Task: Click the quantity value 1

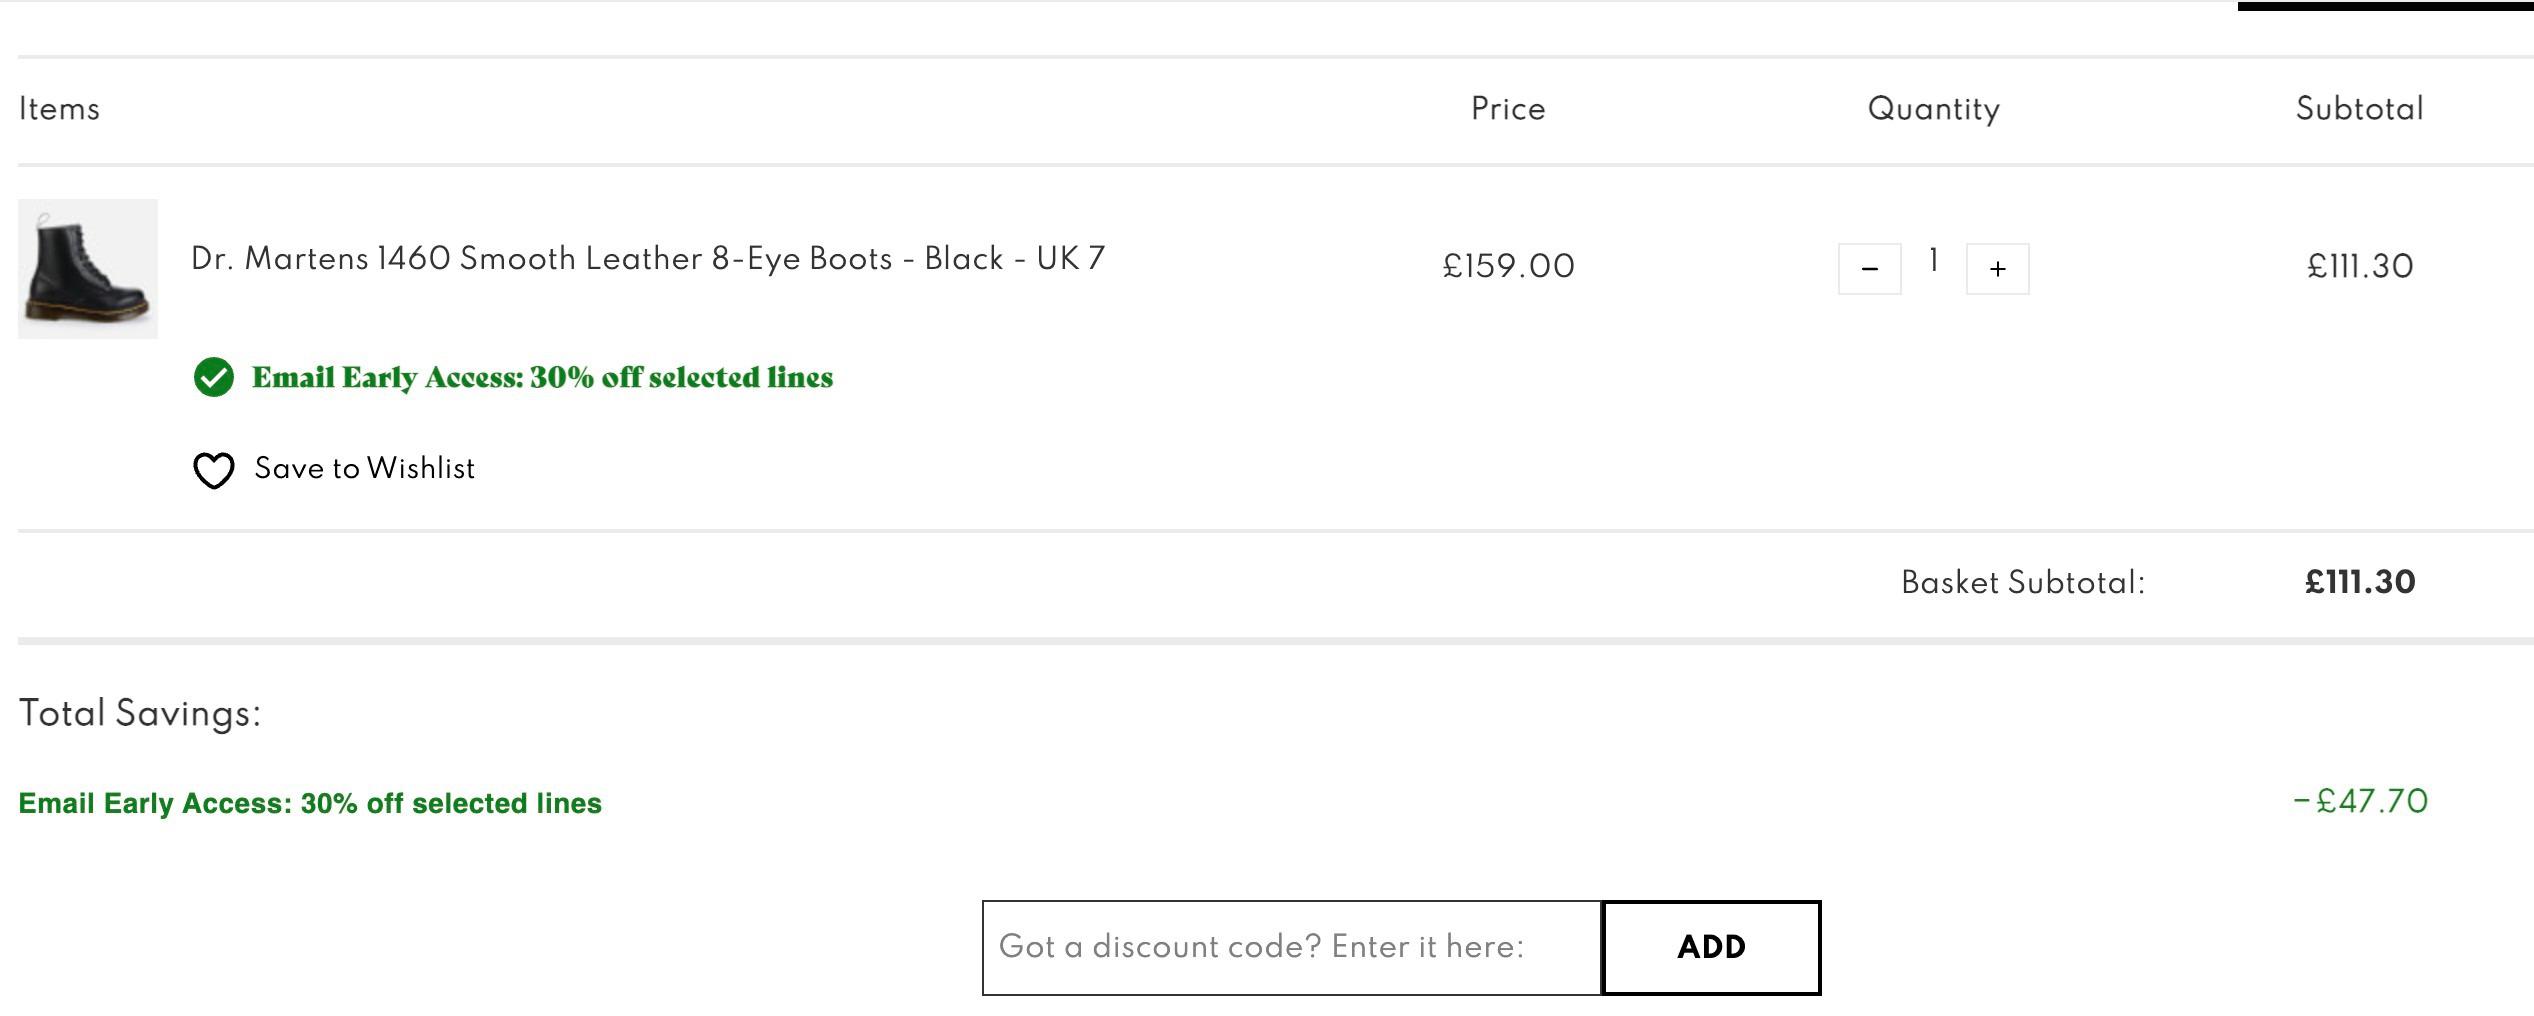Action: [1933, 261]
